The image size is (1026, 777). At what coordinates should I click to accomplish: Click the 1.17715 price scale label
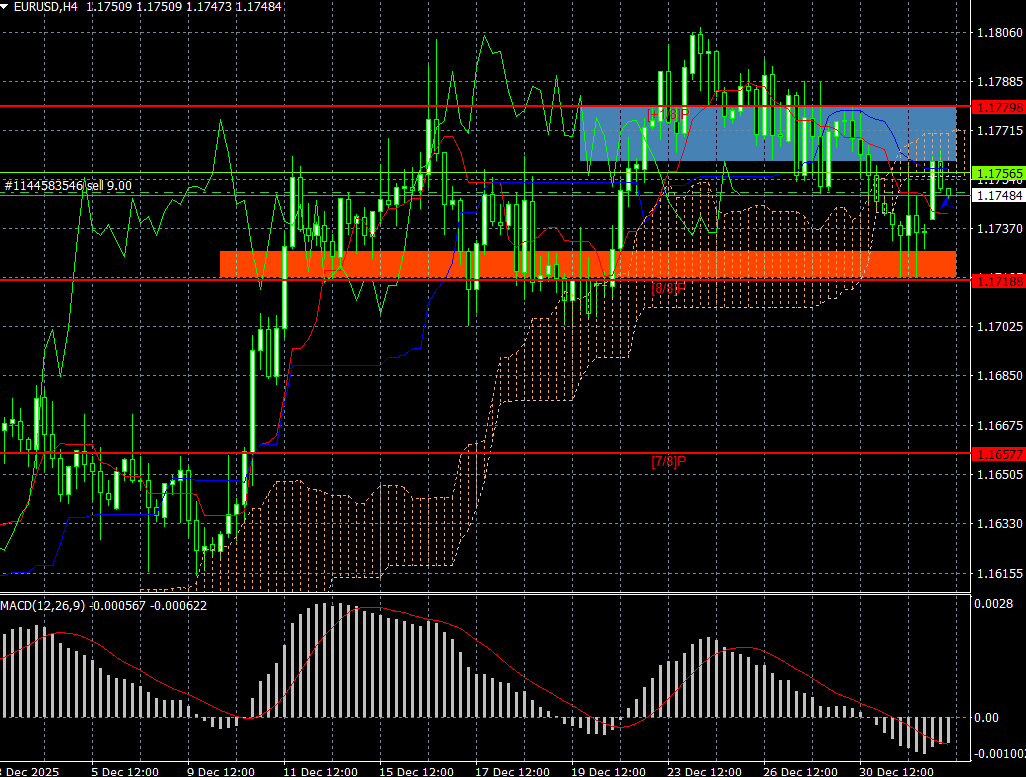(999, 131)
